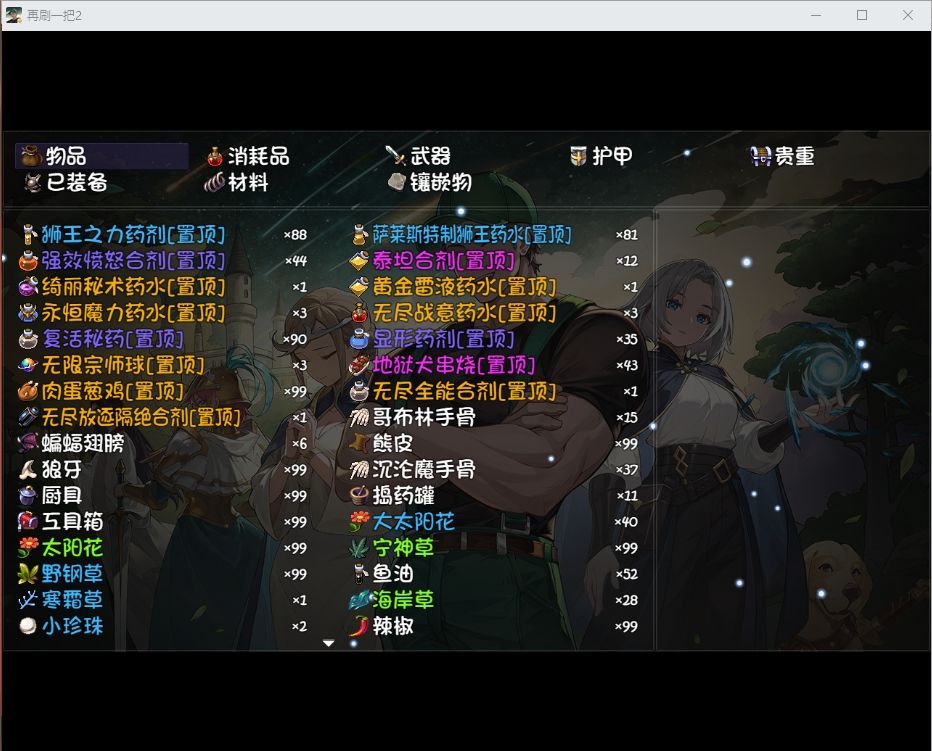This screenshot has width=932, height=751.
Task: Click the 辣椒 chili pepper icon
Action: (359, 626)
